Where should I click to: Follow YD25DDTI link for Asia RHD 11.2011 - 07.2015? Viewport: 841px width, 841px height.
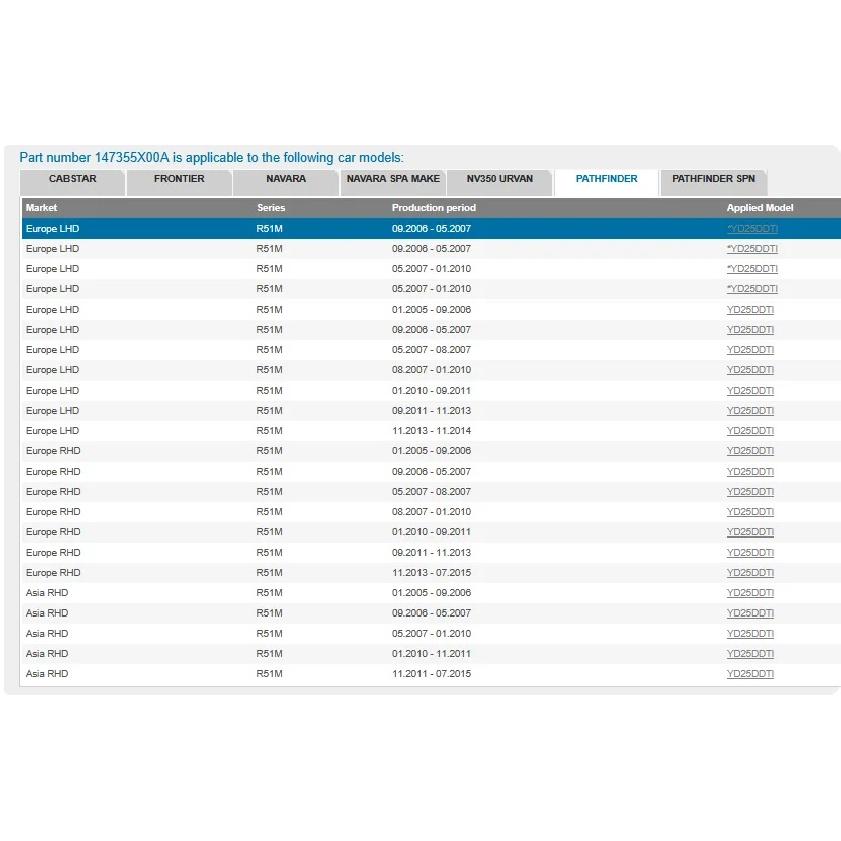tap(750, 674)
